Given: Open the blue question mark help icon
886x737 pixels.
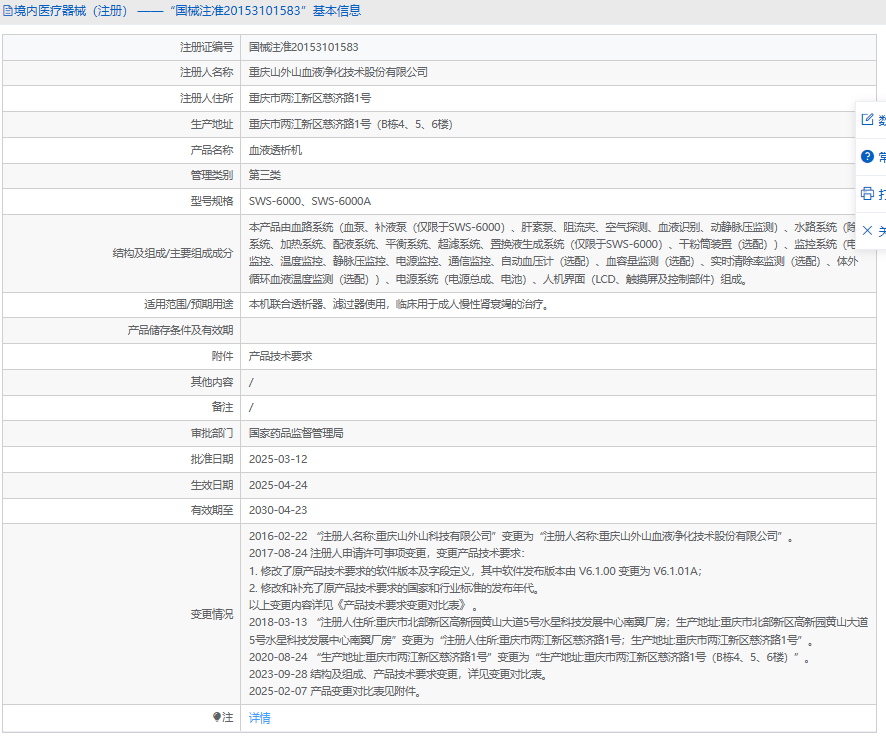Looking at the screenshot, I should click(x=867, y=157).
